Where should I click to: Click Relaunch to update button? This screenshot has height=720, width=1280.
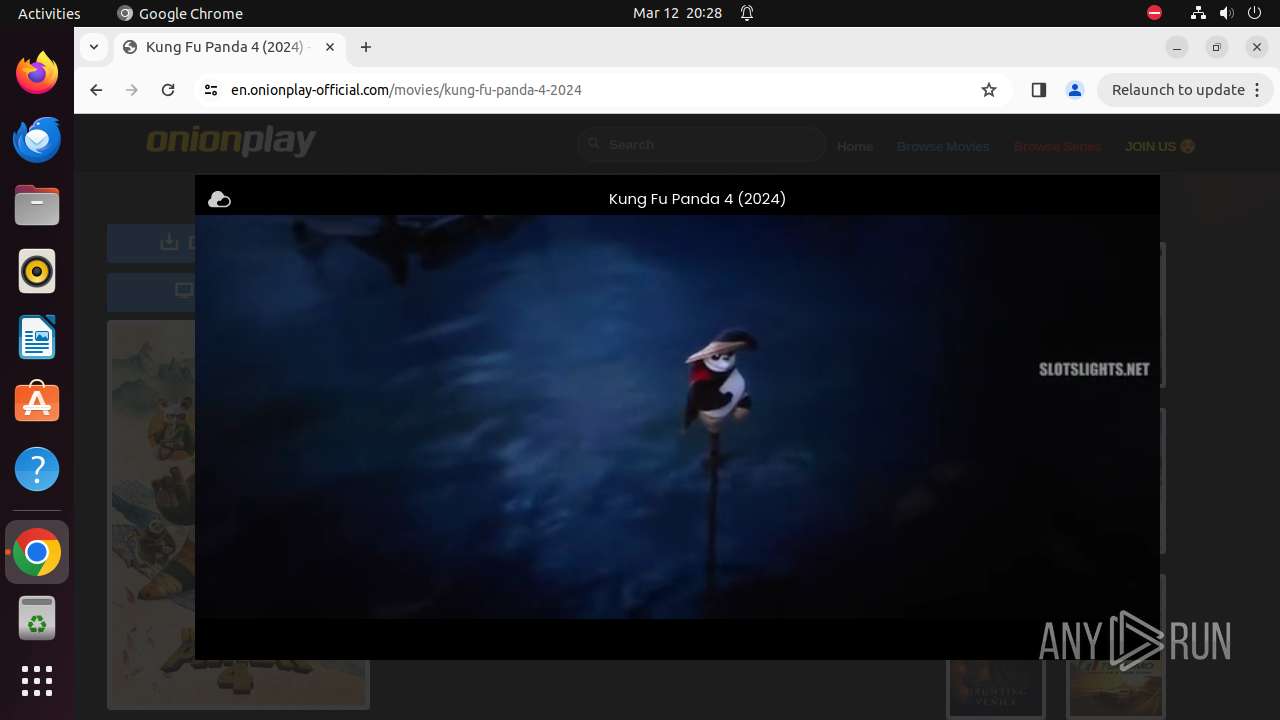1178,90
